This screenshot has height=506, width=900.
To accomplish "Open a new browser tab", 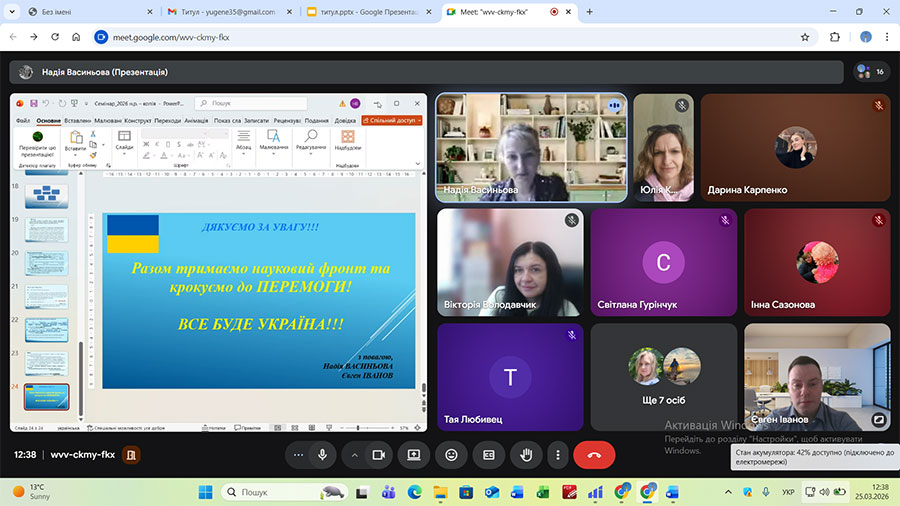I will (x=589, y=11).
